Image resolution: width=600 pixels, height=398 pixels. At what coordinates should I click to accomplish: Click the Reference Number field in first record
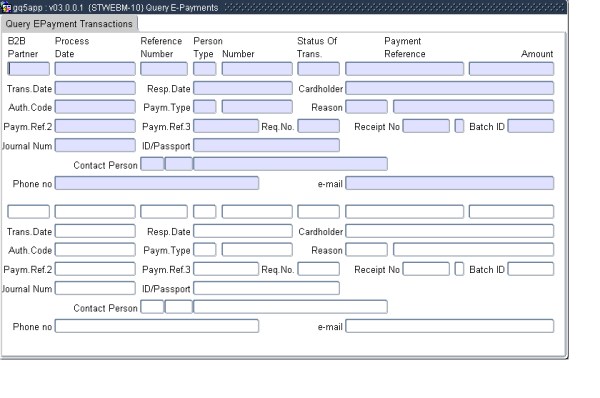pos(164,69)
